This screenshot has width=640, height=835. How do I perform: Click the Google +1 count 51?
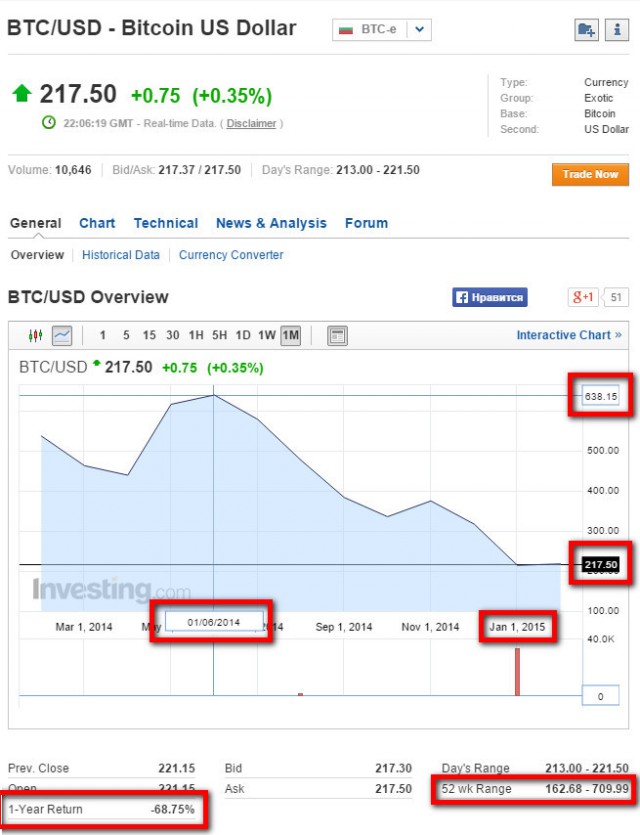coord(616,297)
